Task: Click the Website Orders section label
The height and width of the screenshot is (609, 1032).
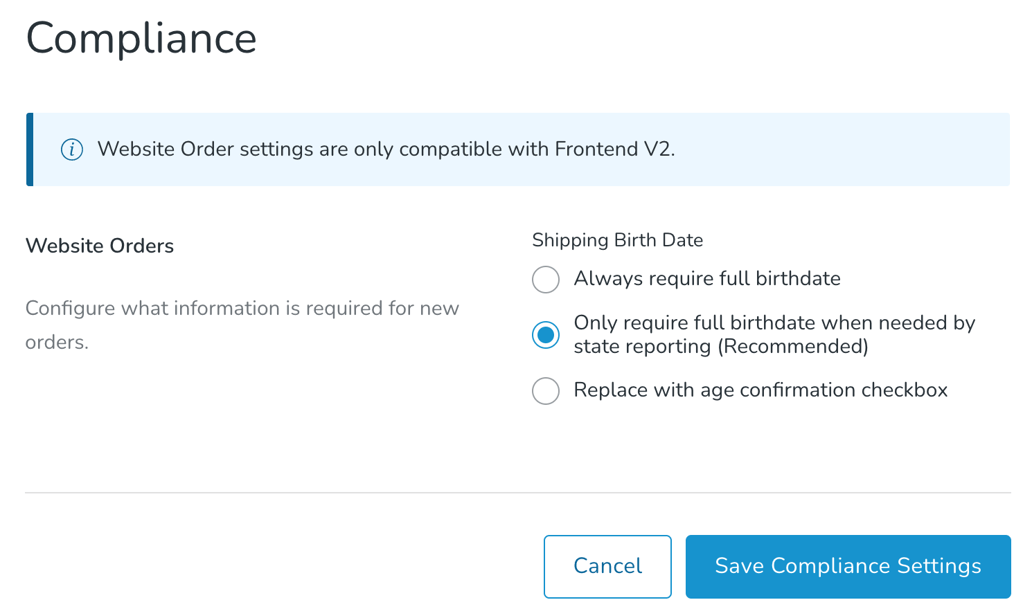Action: click(99, 245)
